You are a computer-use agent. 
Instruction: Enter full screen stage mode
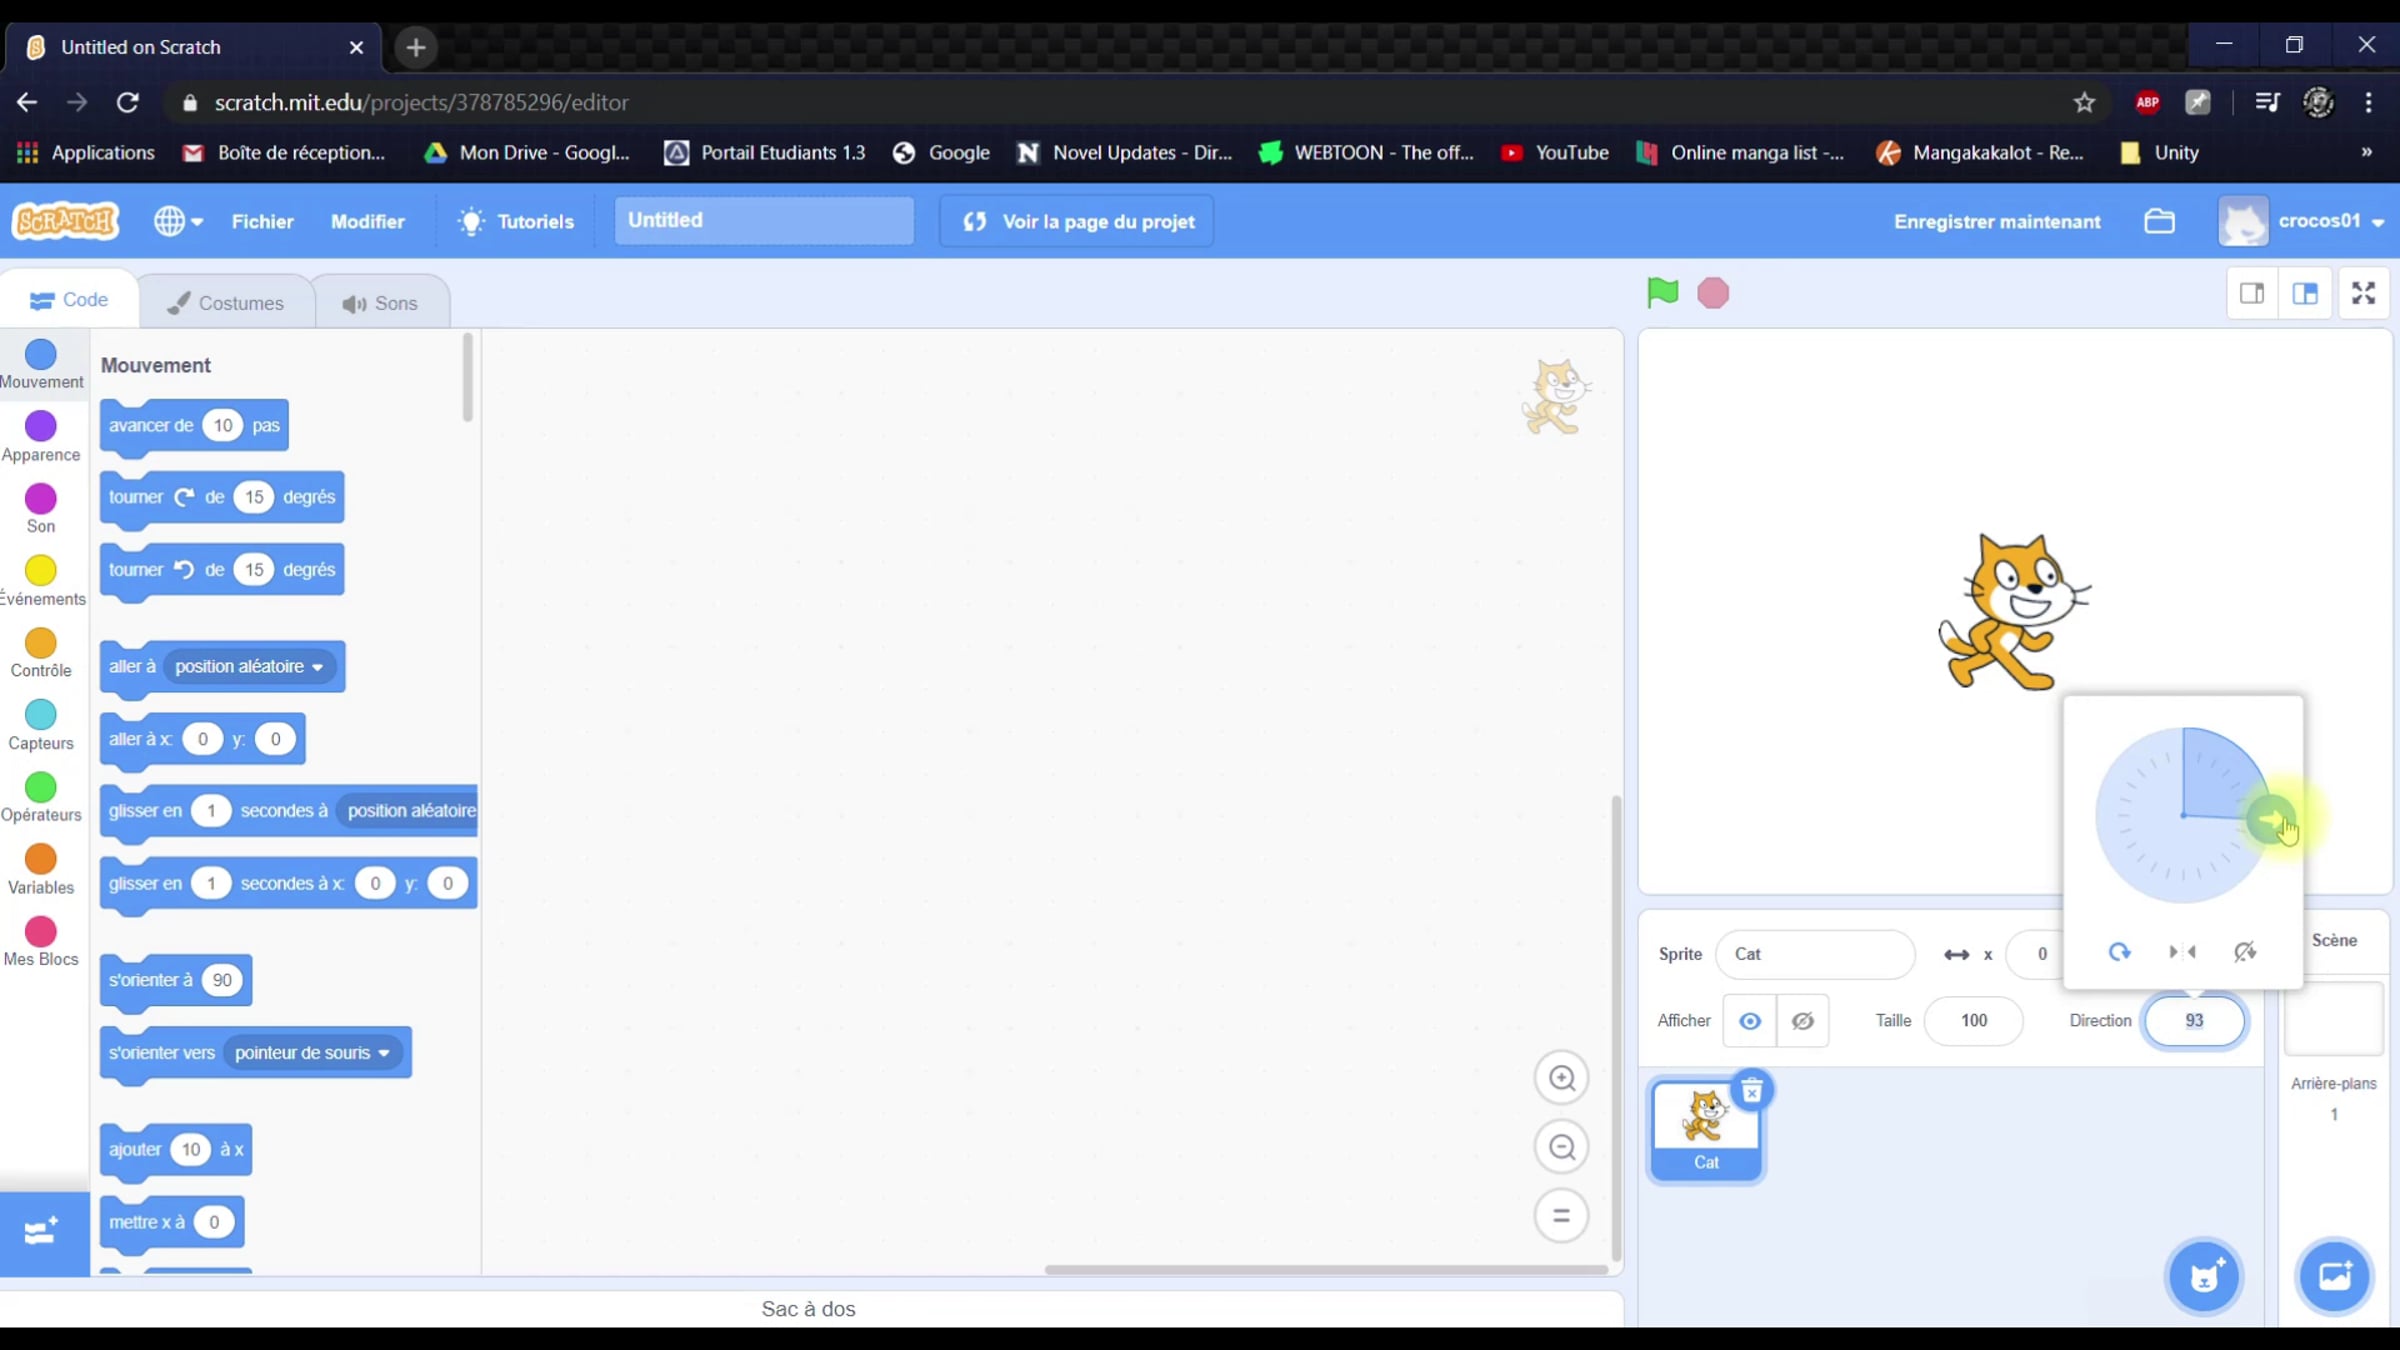(x=2363, y=293)
